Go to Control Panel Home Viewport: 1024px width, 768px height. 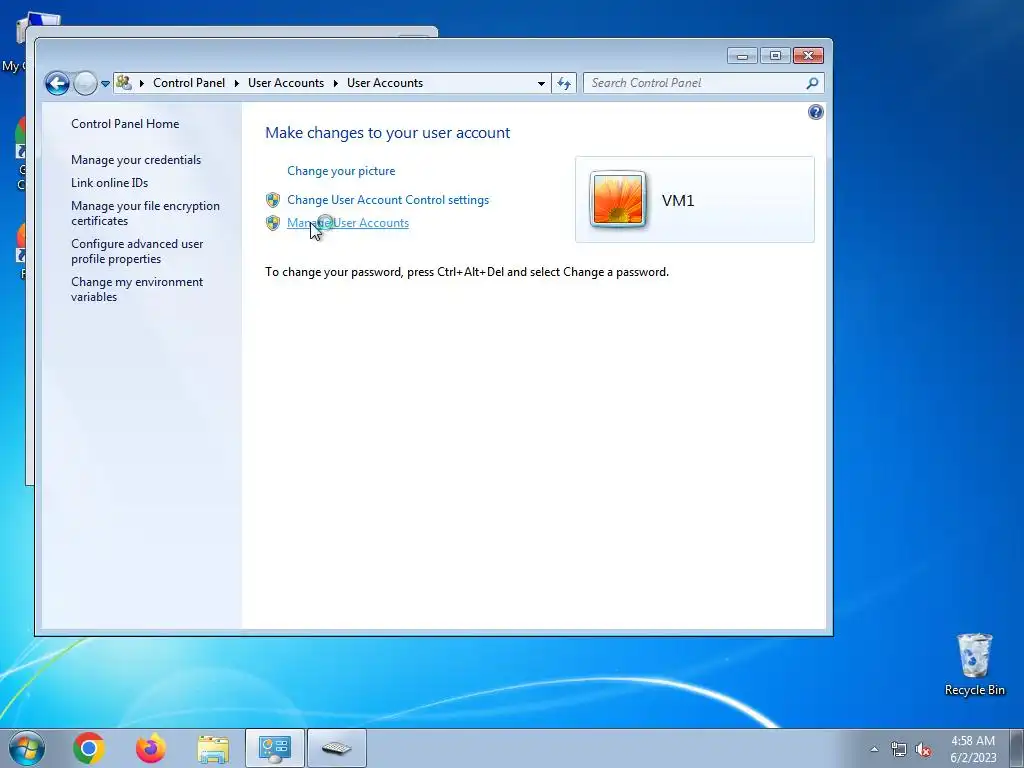coord(125,123)
